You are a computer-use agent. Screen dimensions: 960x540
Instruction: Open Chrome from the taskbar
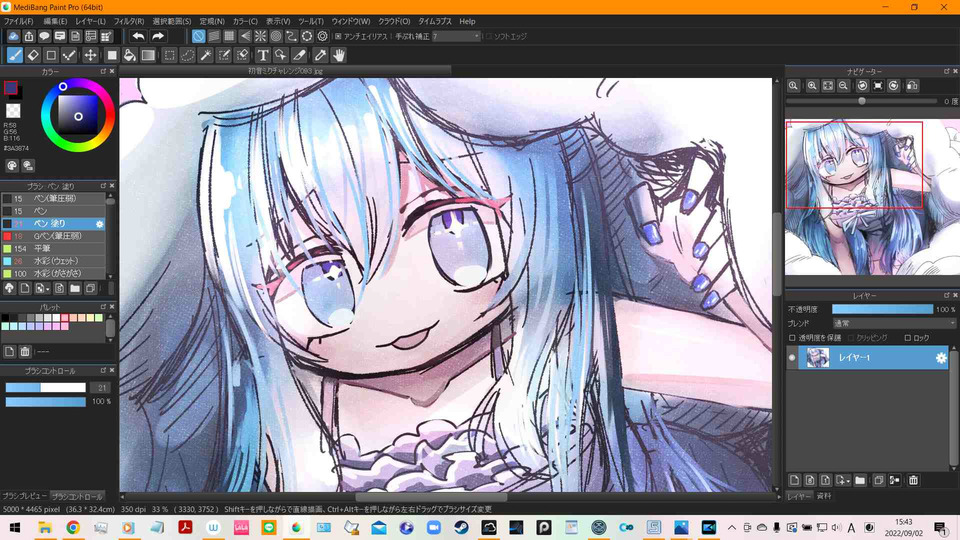click(73, 527)
